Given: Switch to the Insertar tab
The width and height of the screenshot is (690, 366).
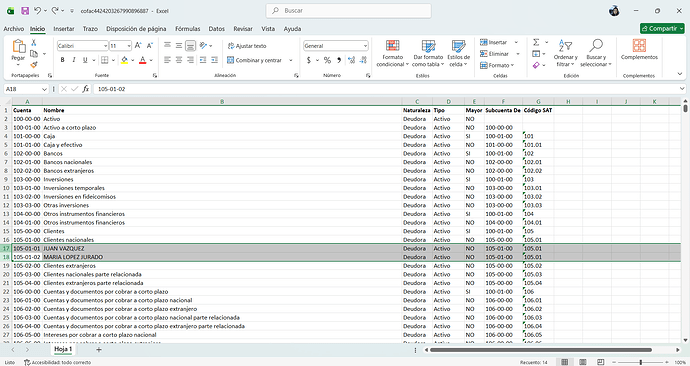Looking at the screenshot, I should tap(64, 29).
